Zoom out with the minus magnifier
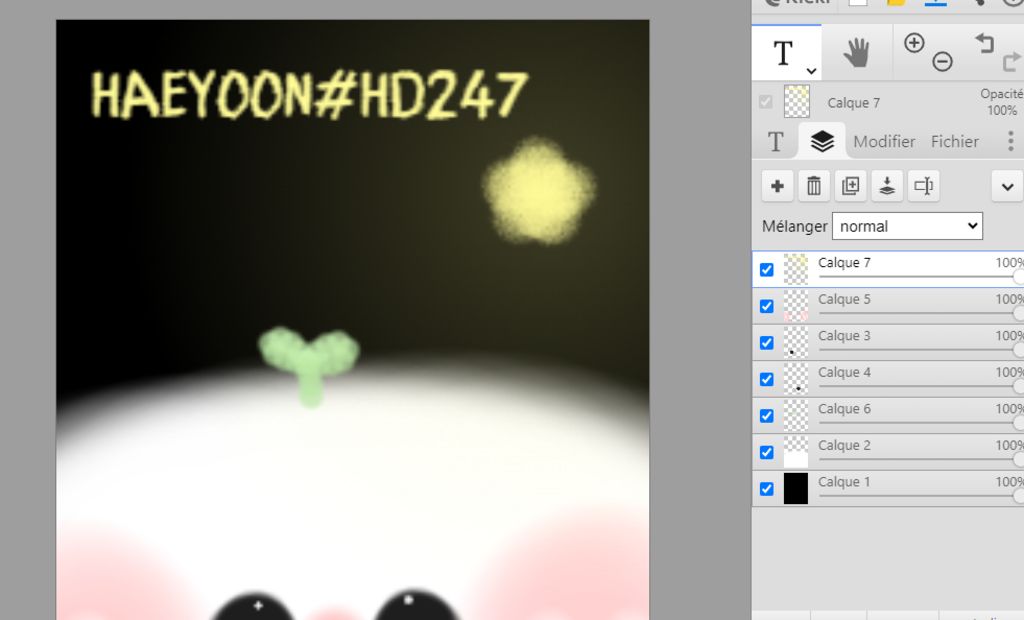 pyautogui.click(x=942, y=61)
